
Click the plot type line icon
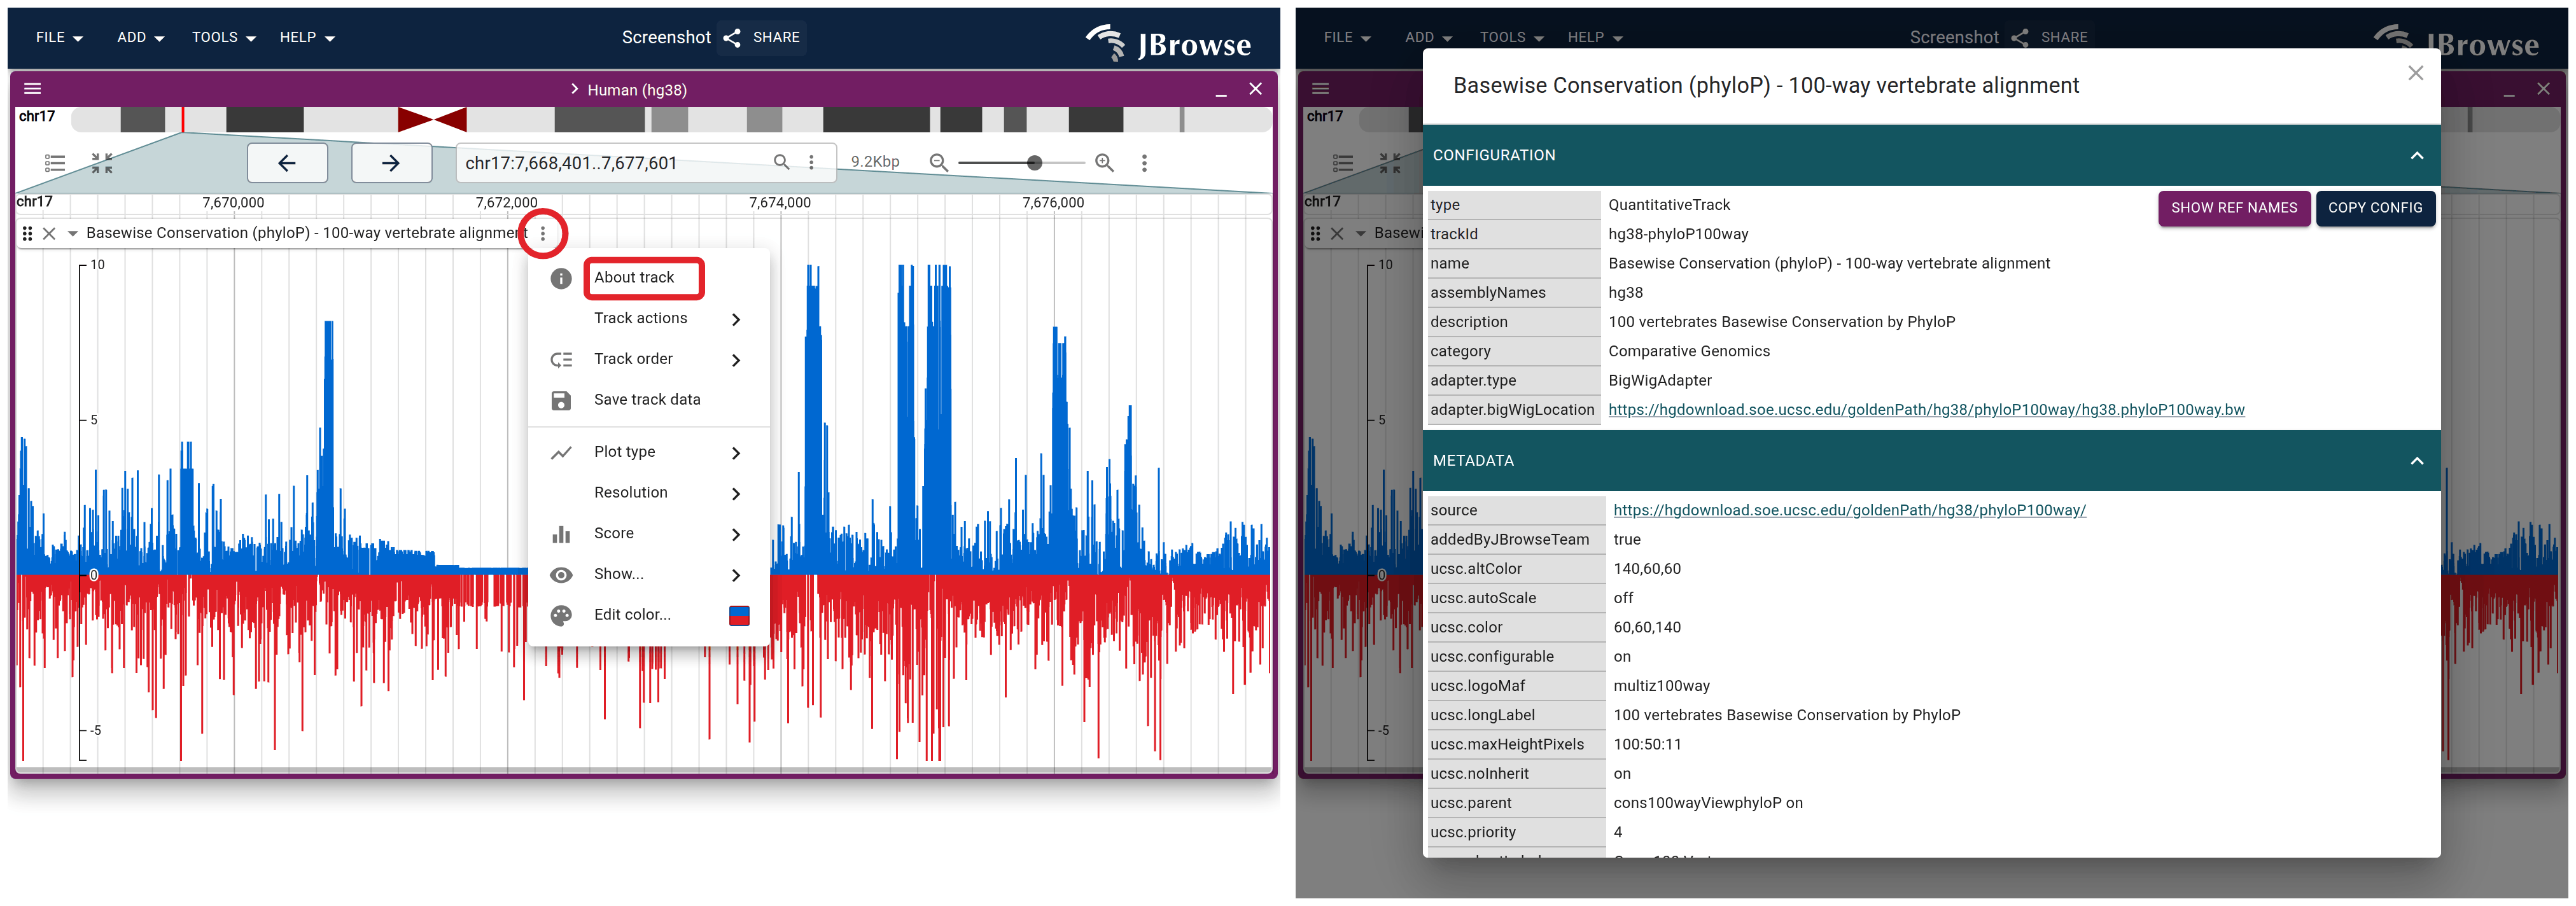pyautogui.click(x=561, y=453)
